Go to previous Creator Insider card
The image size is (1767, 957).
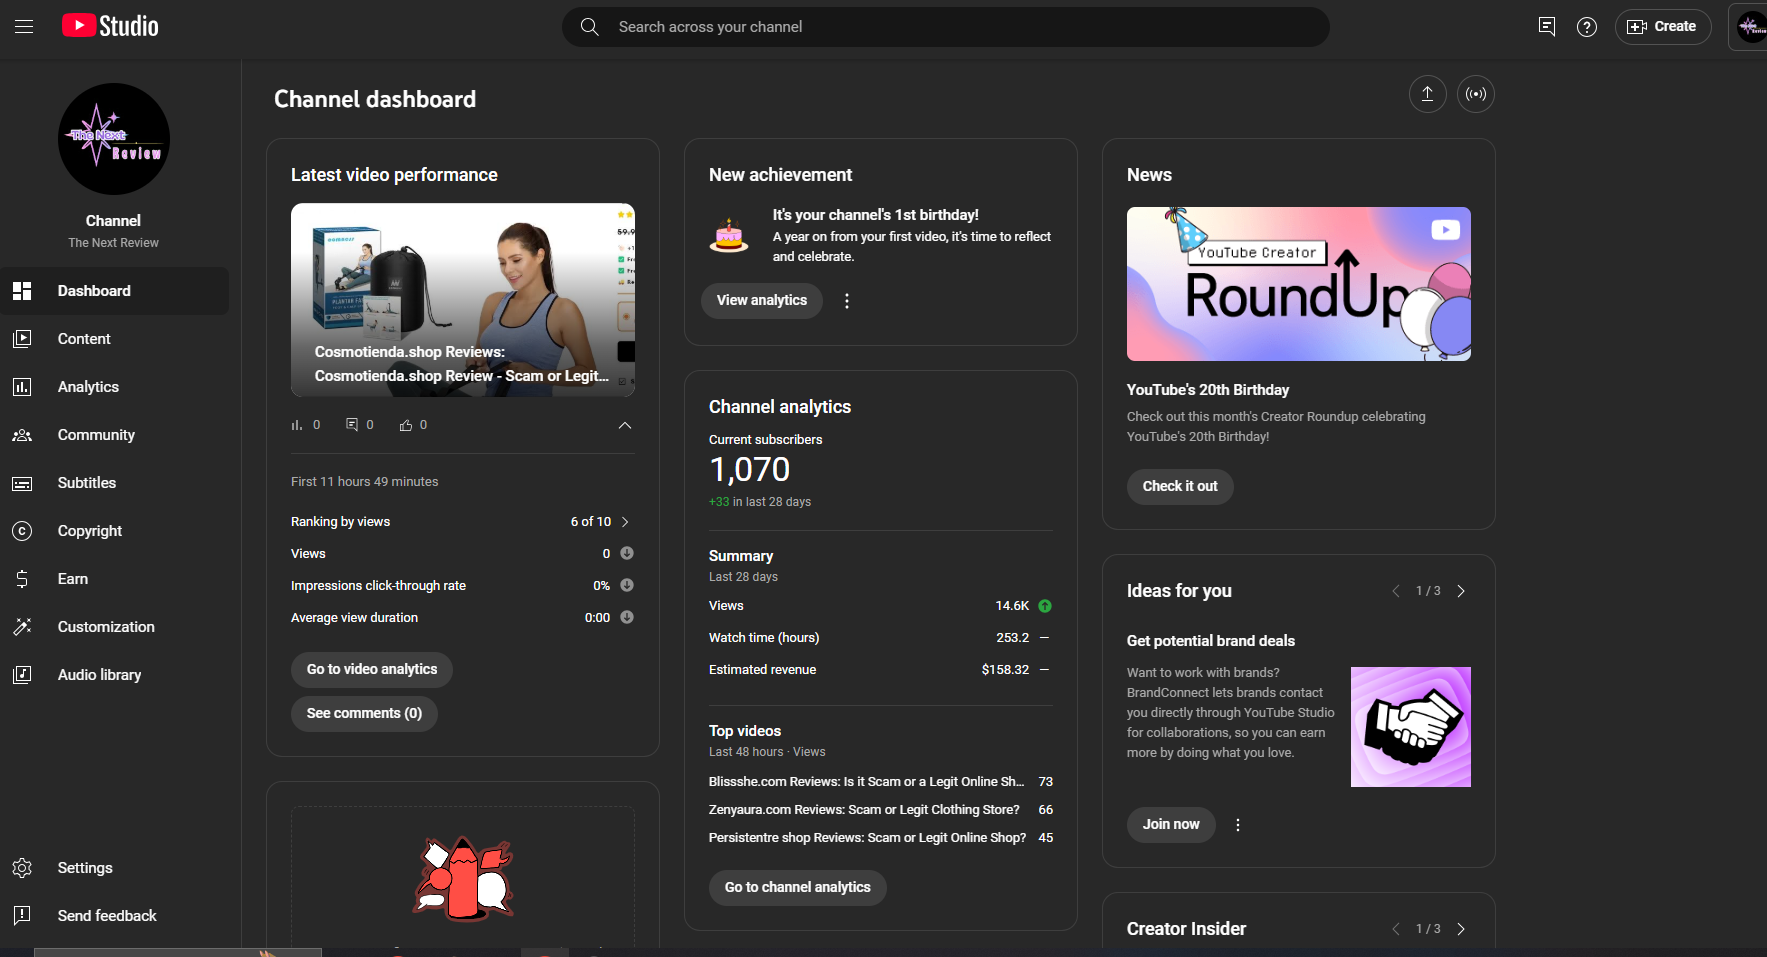click(1396, 929)
